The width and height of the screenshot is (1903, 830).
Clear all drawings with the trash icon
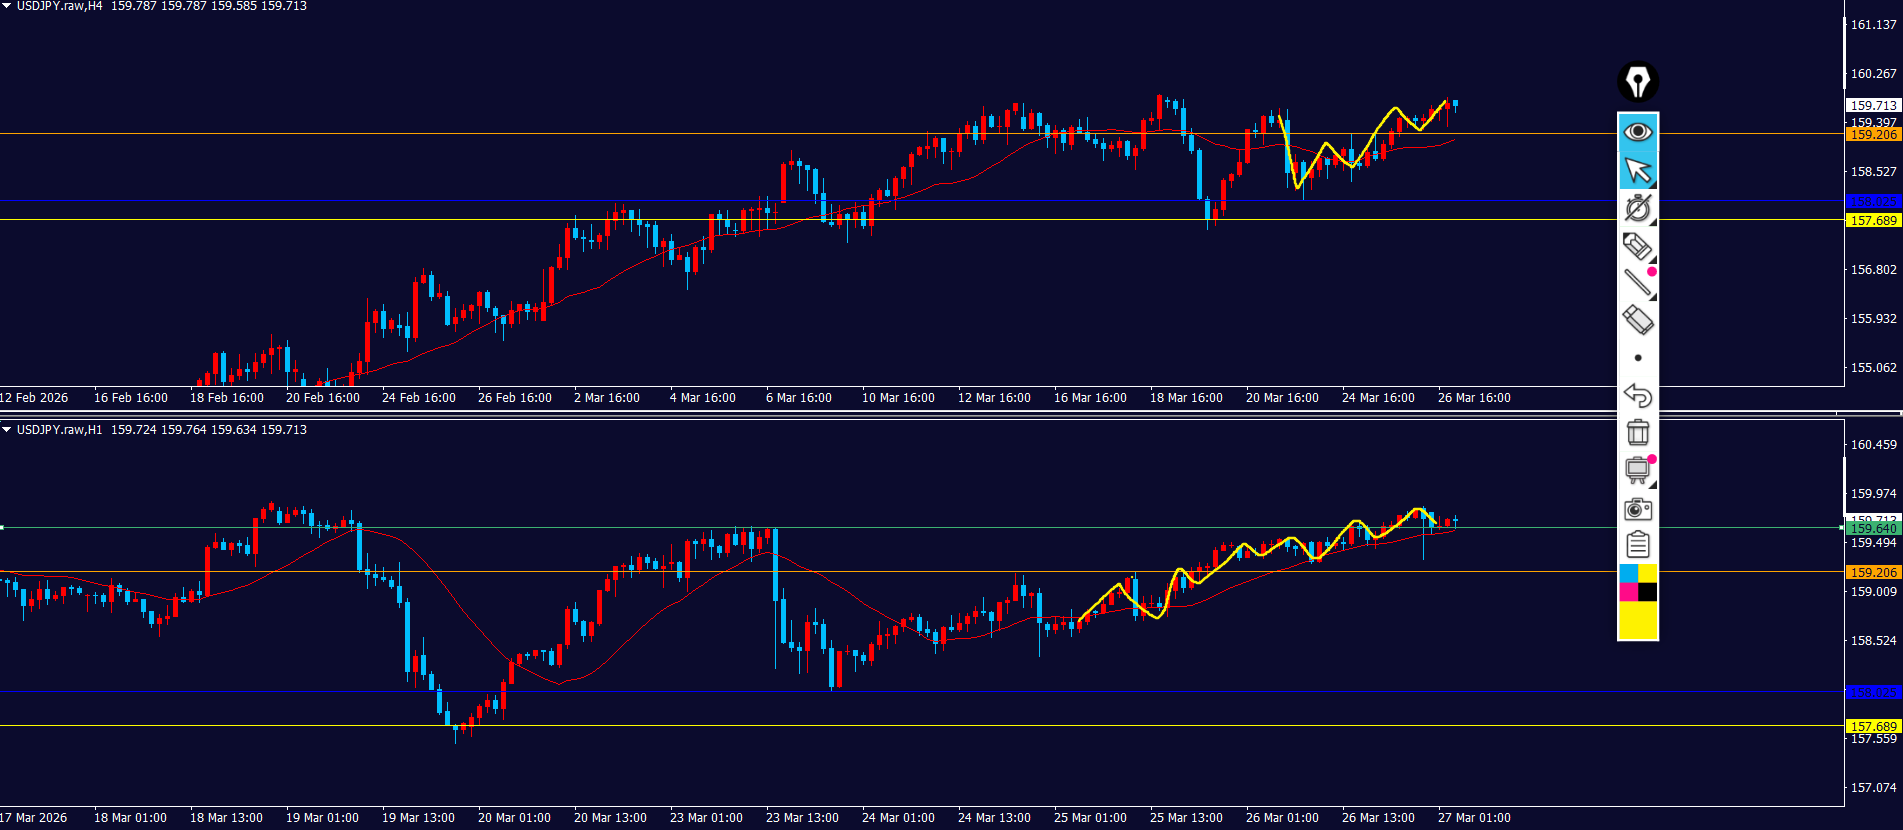tap(1637, 432)
